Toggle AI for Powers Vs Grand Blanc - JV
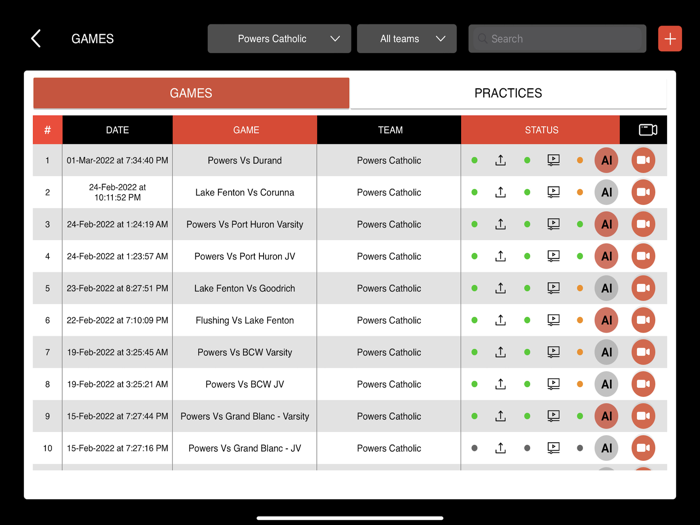The image size is (700, 525). (606, 448)
